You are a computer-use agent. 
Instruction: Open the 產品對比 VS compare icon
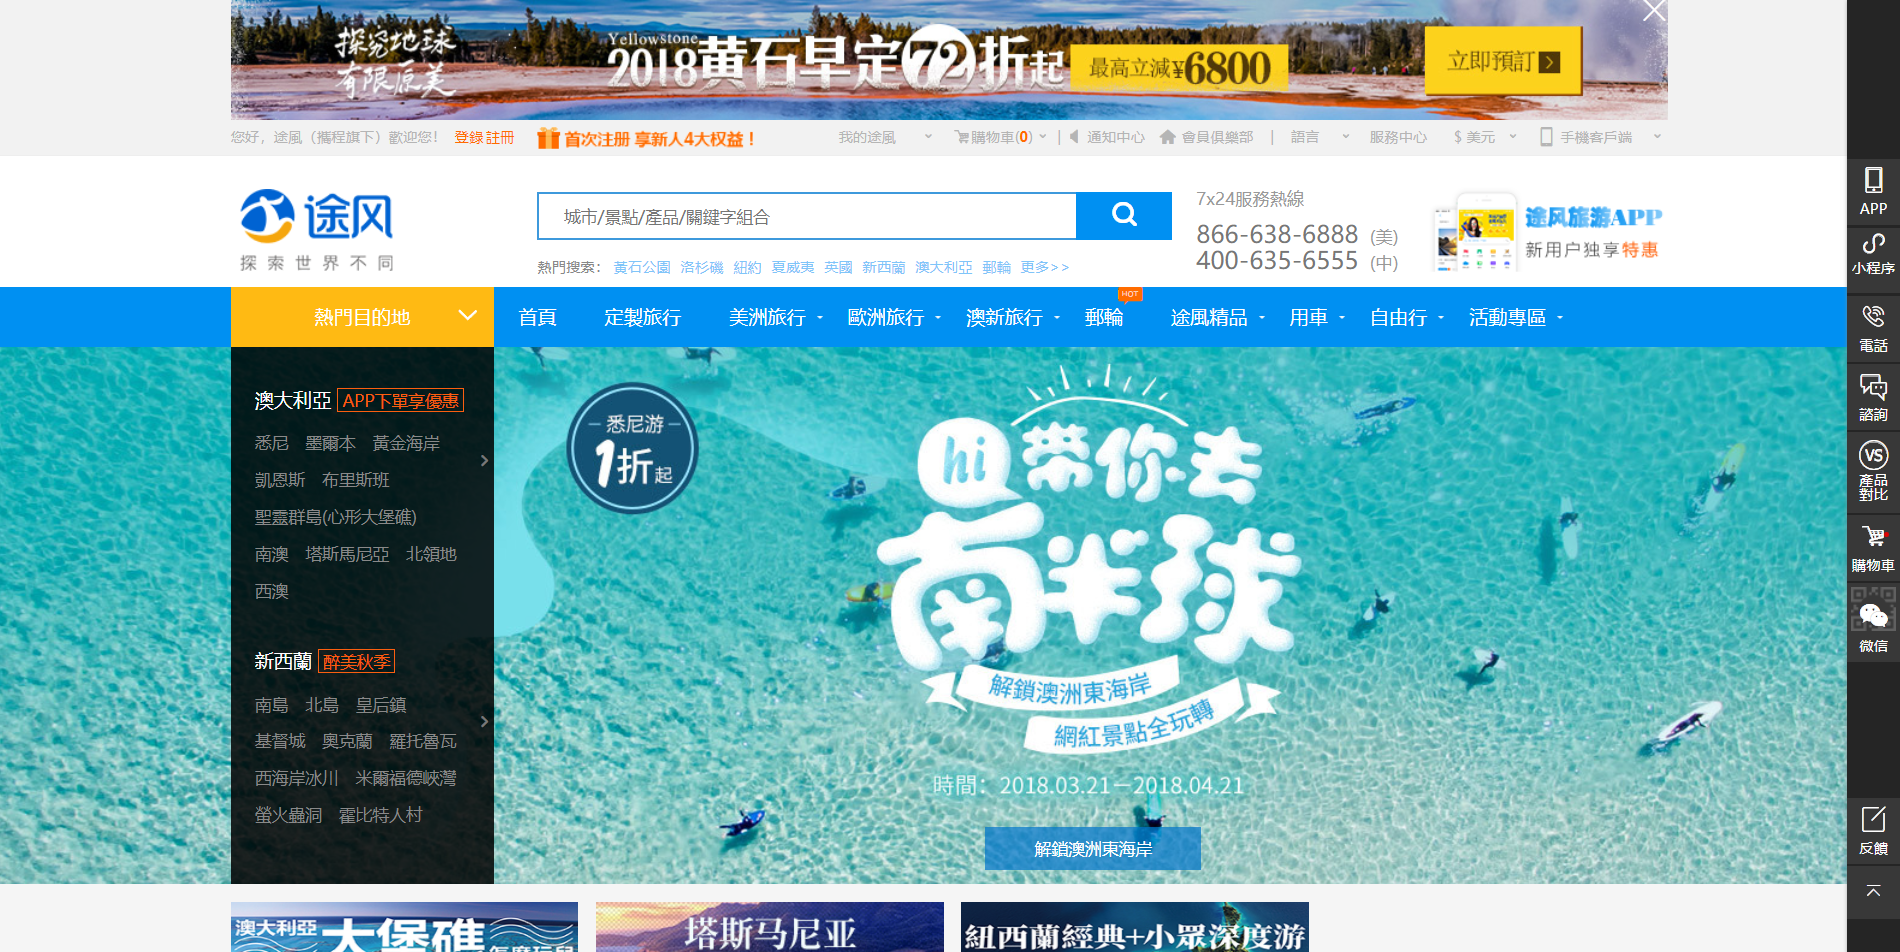point(1873,471)
